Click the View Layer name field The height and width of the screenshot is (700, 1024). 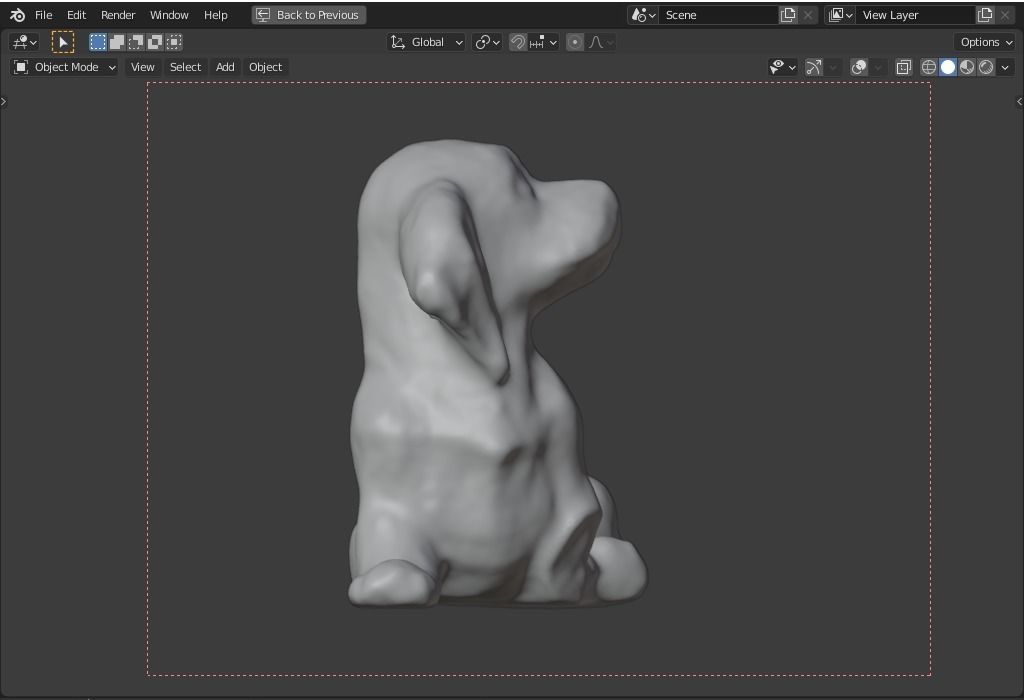(x=916, y=15)
